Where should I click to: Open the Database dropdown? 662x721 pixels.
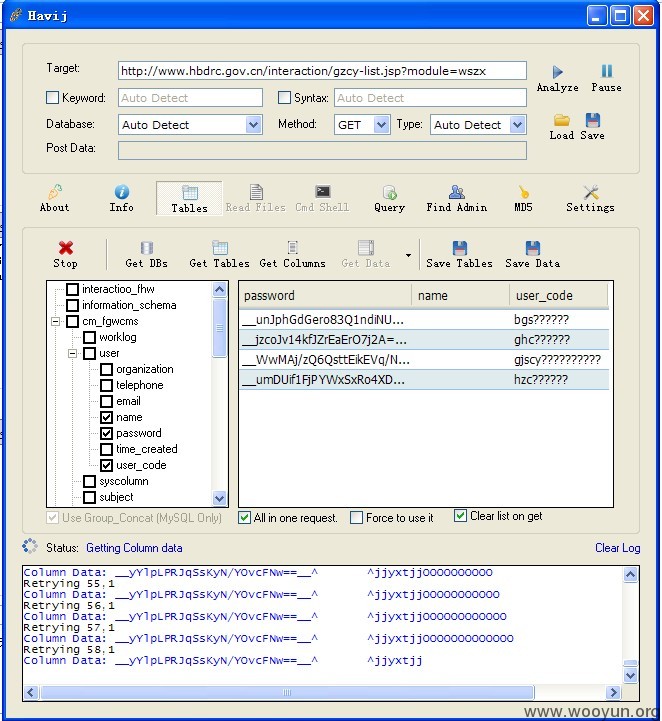tap(253, 125)
